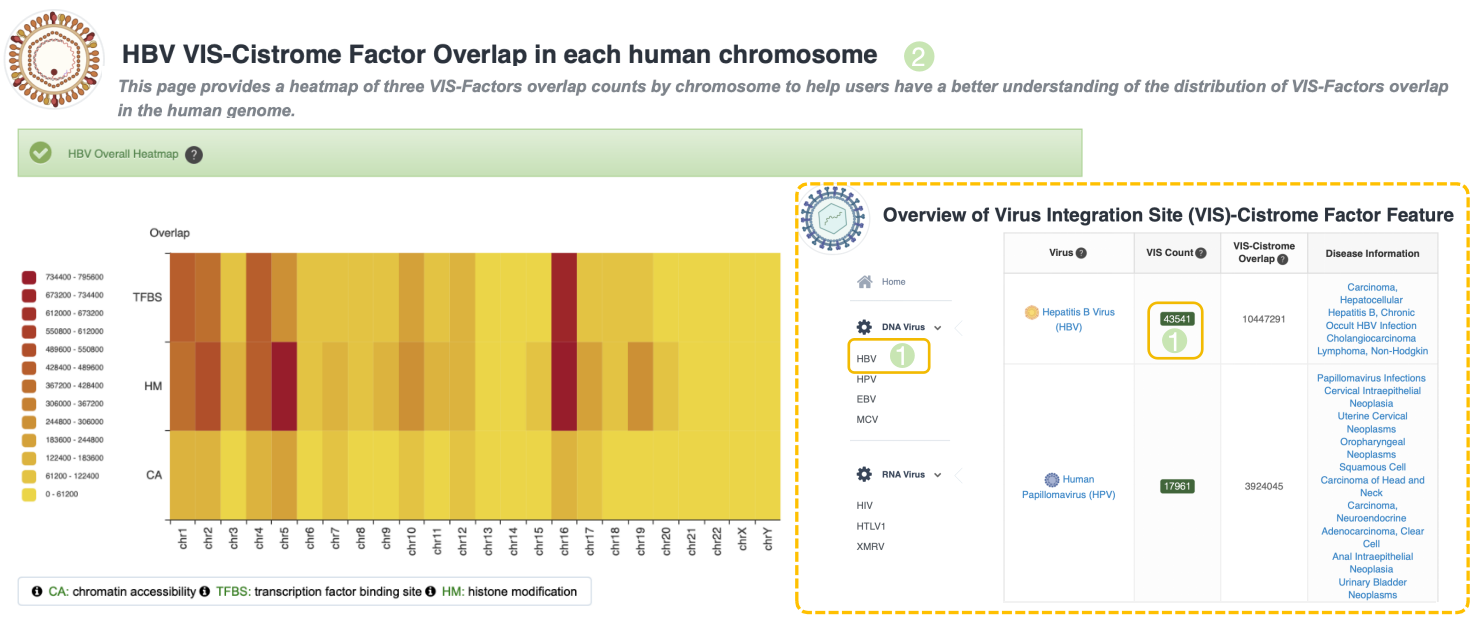
Task: Click the HBV virus logo at top left
Action: tap(55, 60)
